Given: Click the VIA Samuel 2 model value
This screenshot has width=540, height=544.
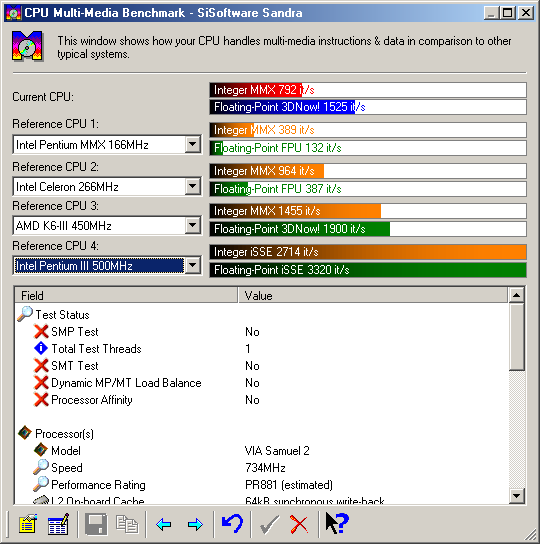Looking at the screenshot, I should [x=277, y=451].
